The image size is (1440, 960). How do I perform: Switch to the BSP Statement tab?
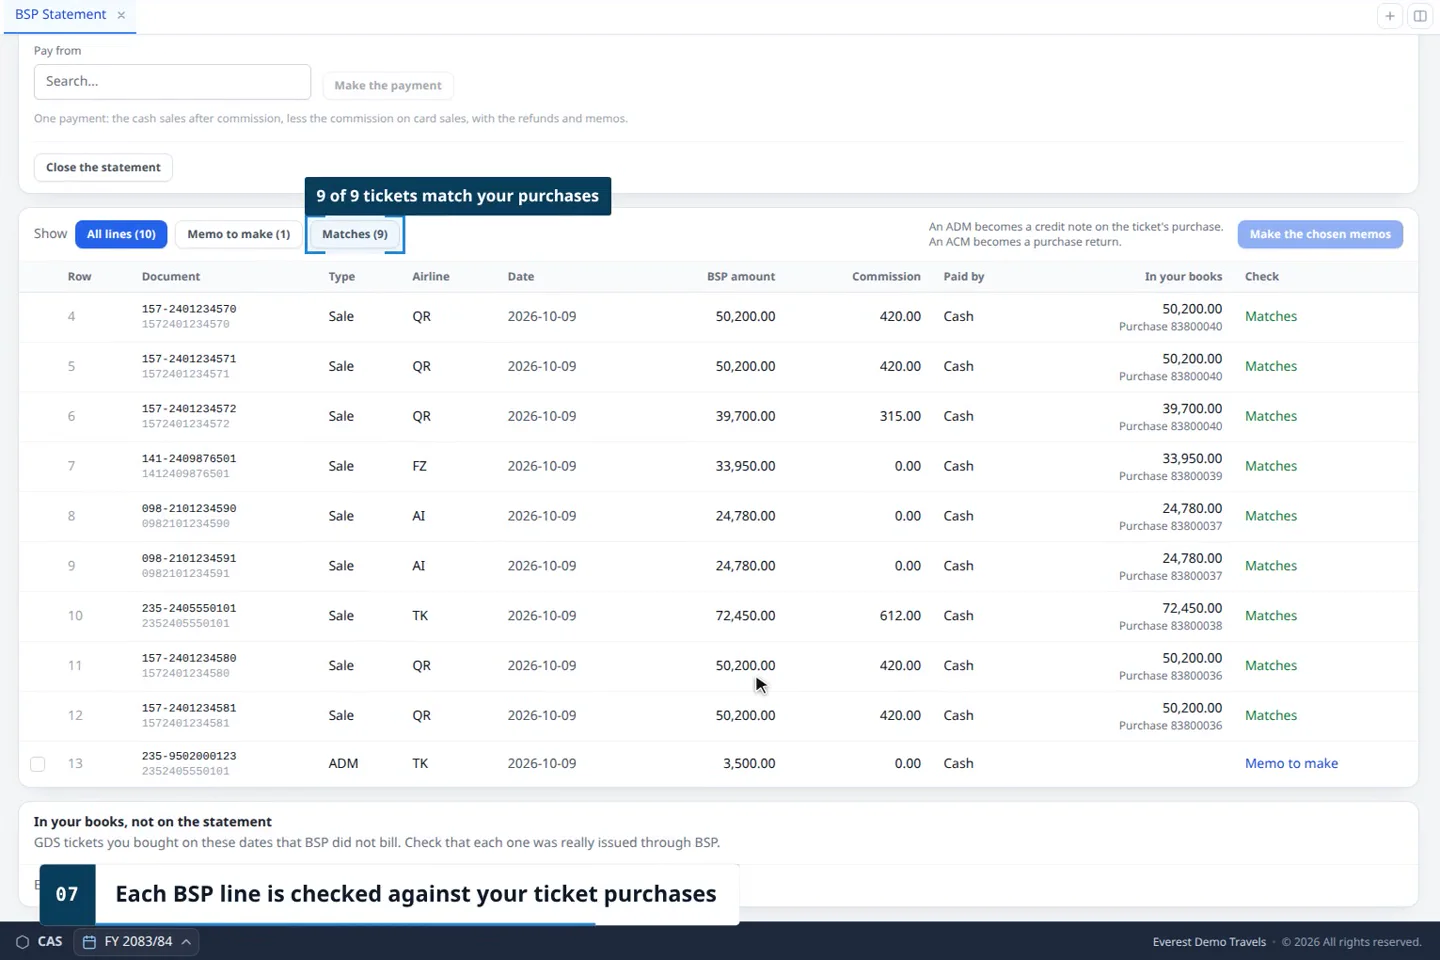click(x=60, y=15)
